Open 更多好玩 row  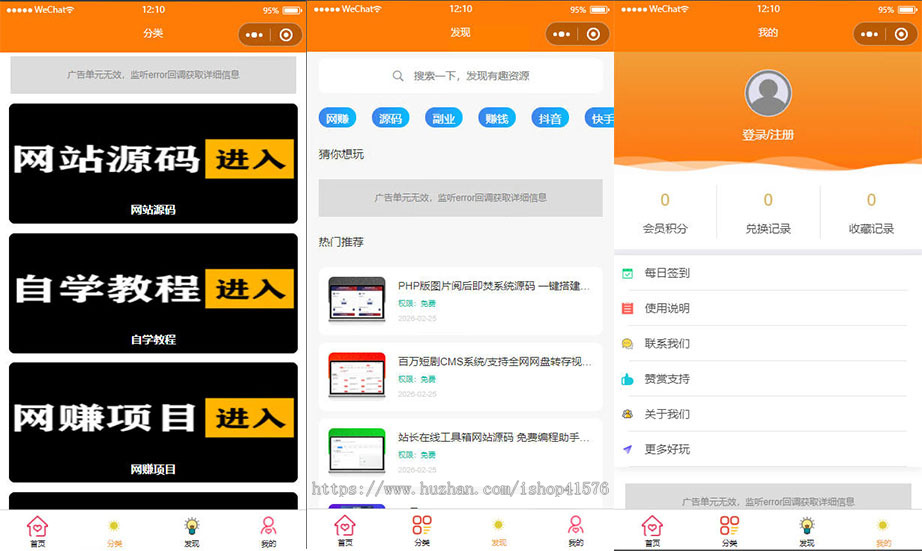click(x=768, y=449)
